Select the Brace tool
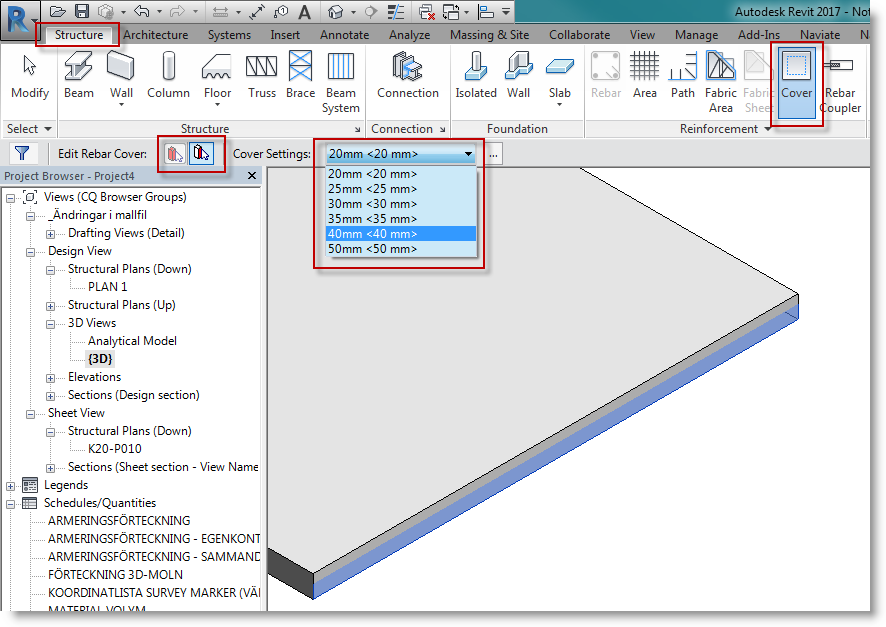Screen dimensions: 886x627 tap(300, 75)
